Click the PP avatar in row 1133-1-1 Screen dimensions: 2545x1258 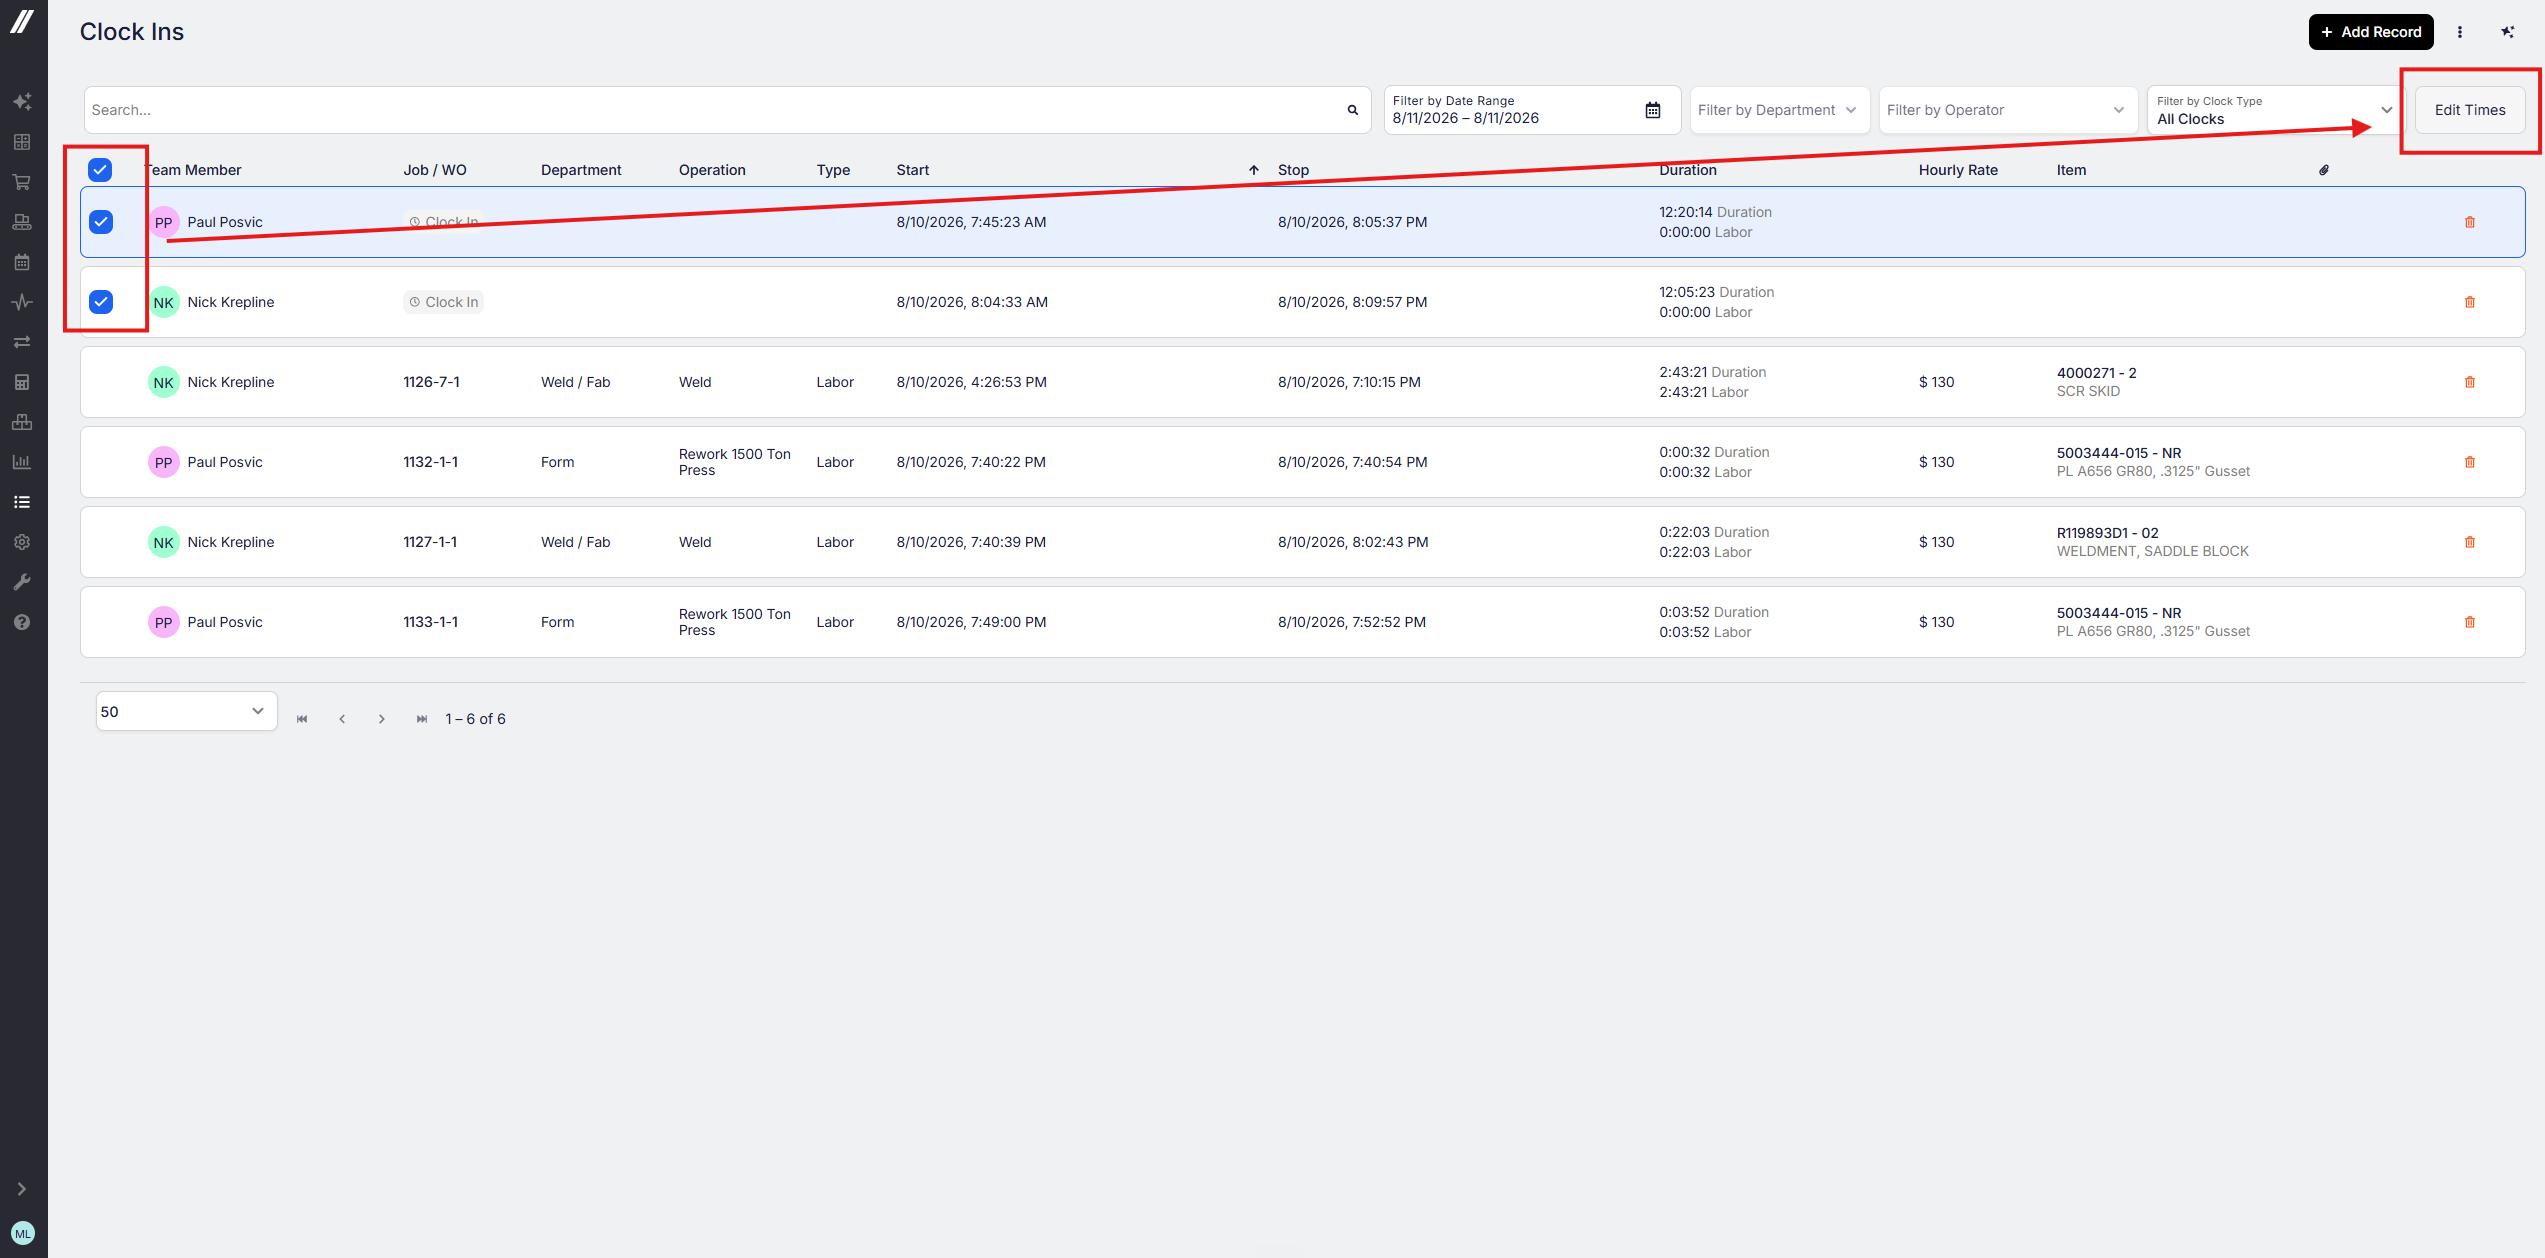(164, 622)
